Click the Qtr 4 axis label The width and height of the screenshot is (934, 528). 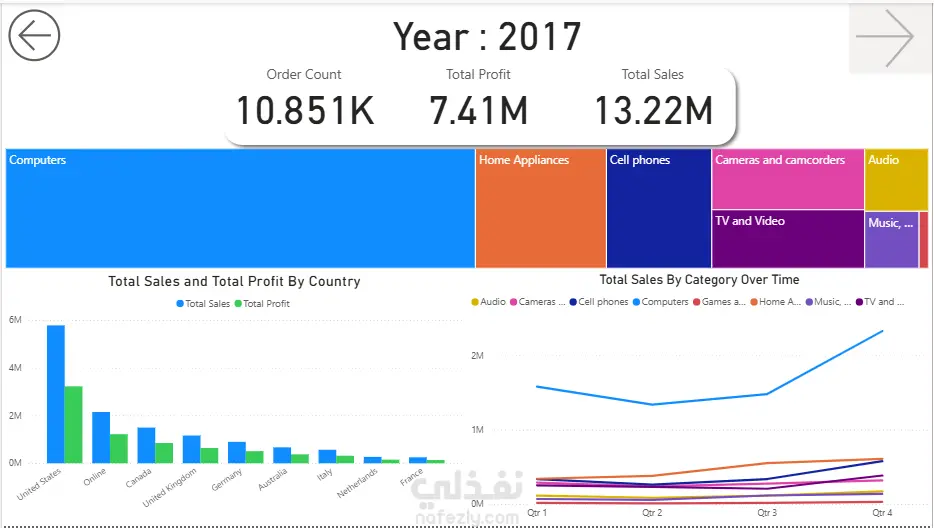tap(882, 513)
